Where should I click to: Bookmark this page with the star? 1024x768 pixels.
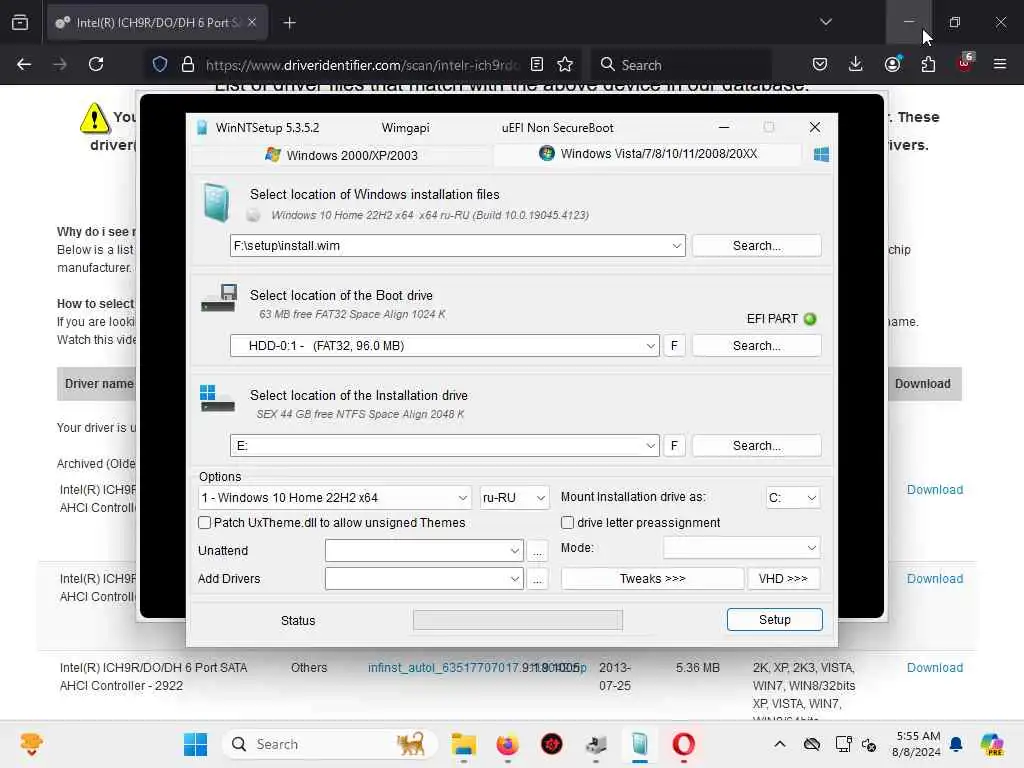pyautogui.click(x=565, y=64)
